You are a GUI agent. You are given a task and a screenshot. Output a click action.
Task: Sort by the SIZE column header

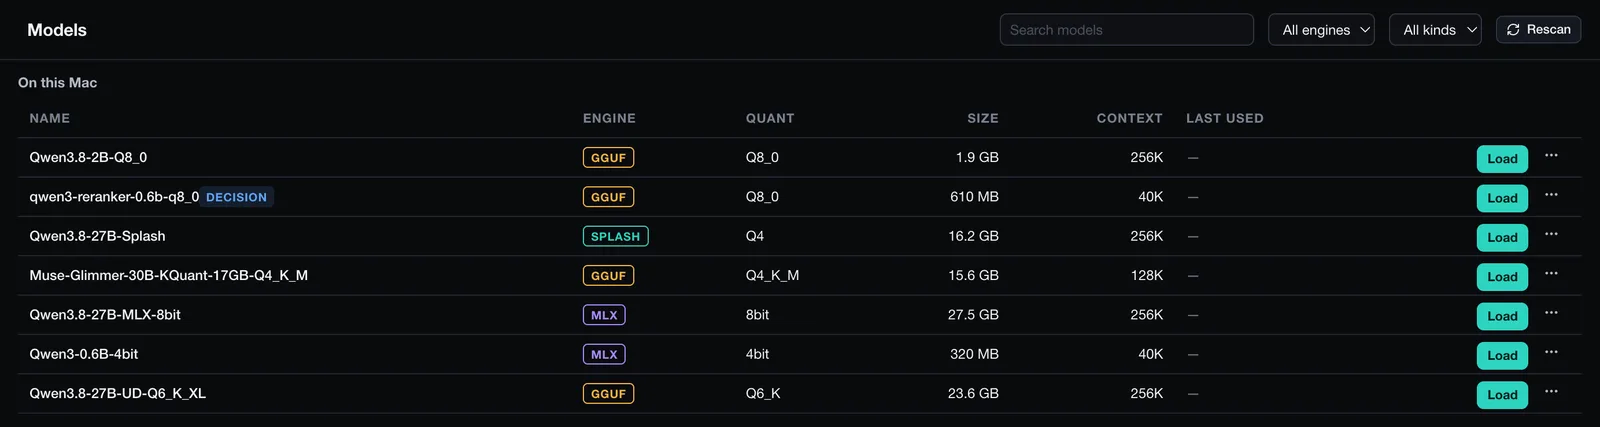(983, 118)
